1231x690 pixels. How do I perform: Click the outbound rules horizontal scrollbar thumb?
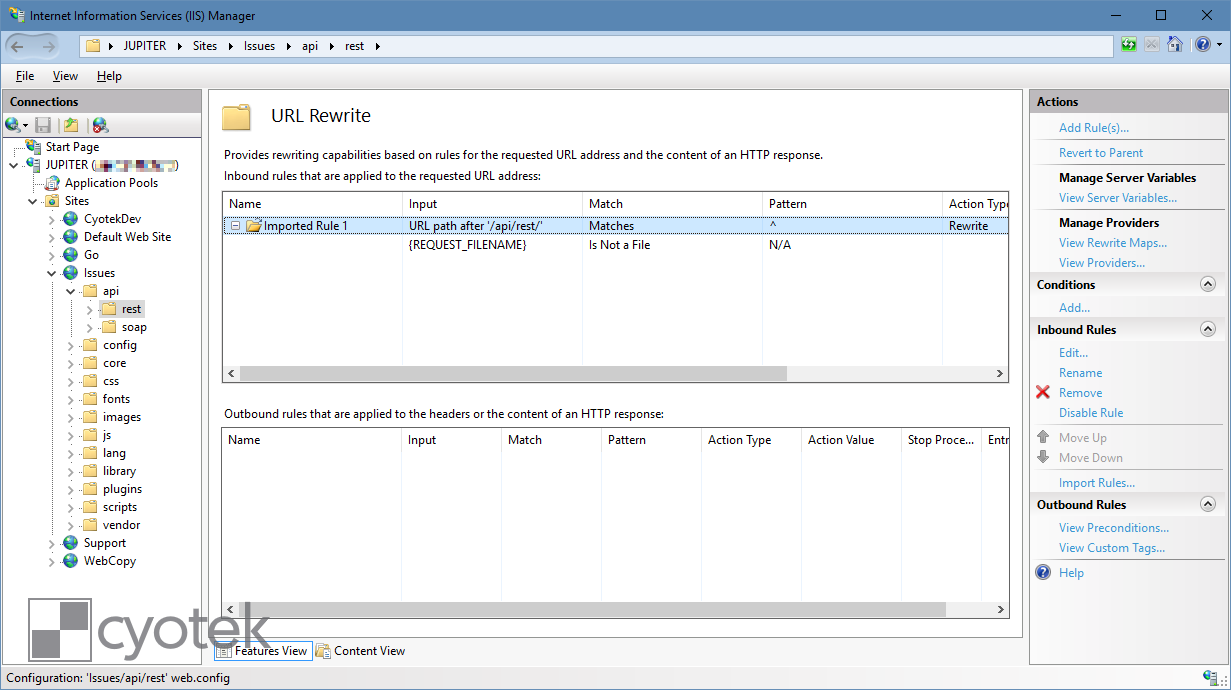(x=592, y=609)
